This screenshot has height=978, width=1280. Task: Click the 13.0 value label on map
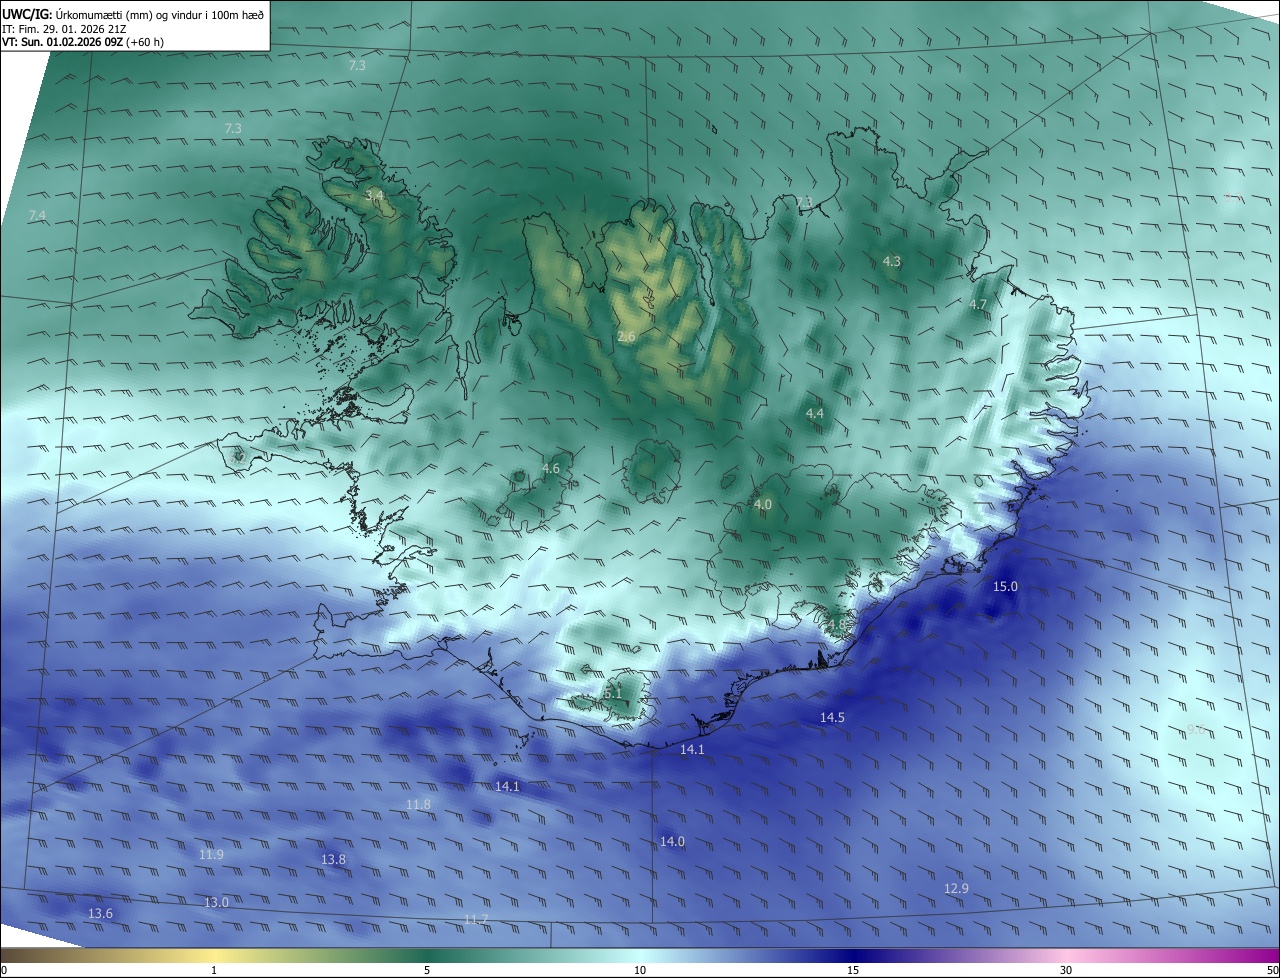pyautogui.click(x=216, y=902)
